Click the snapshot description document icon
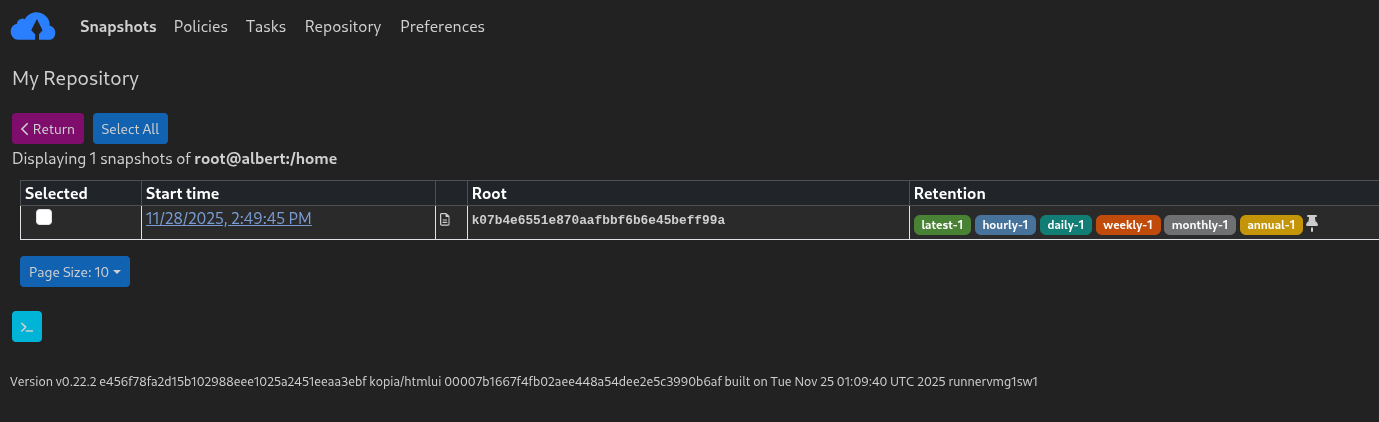This screenshot has width=1379, height=422. [x=445, y=219]
